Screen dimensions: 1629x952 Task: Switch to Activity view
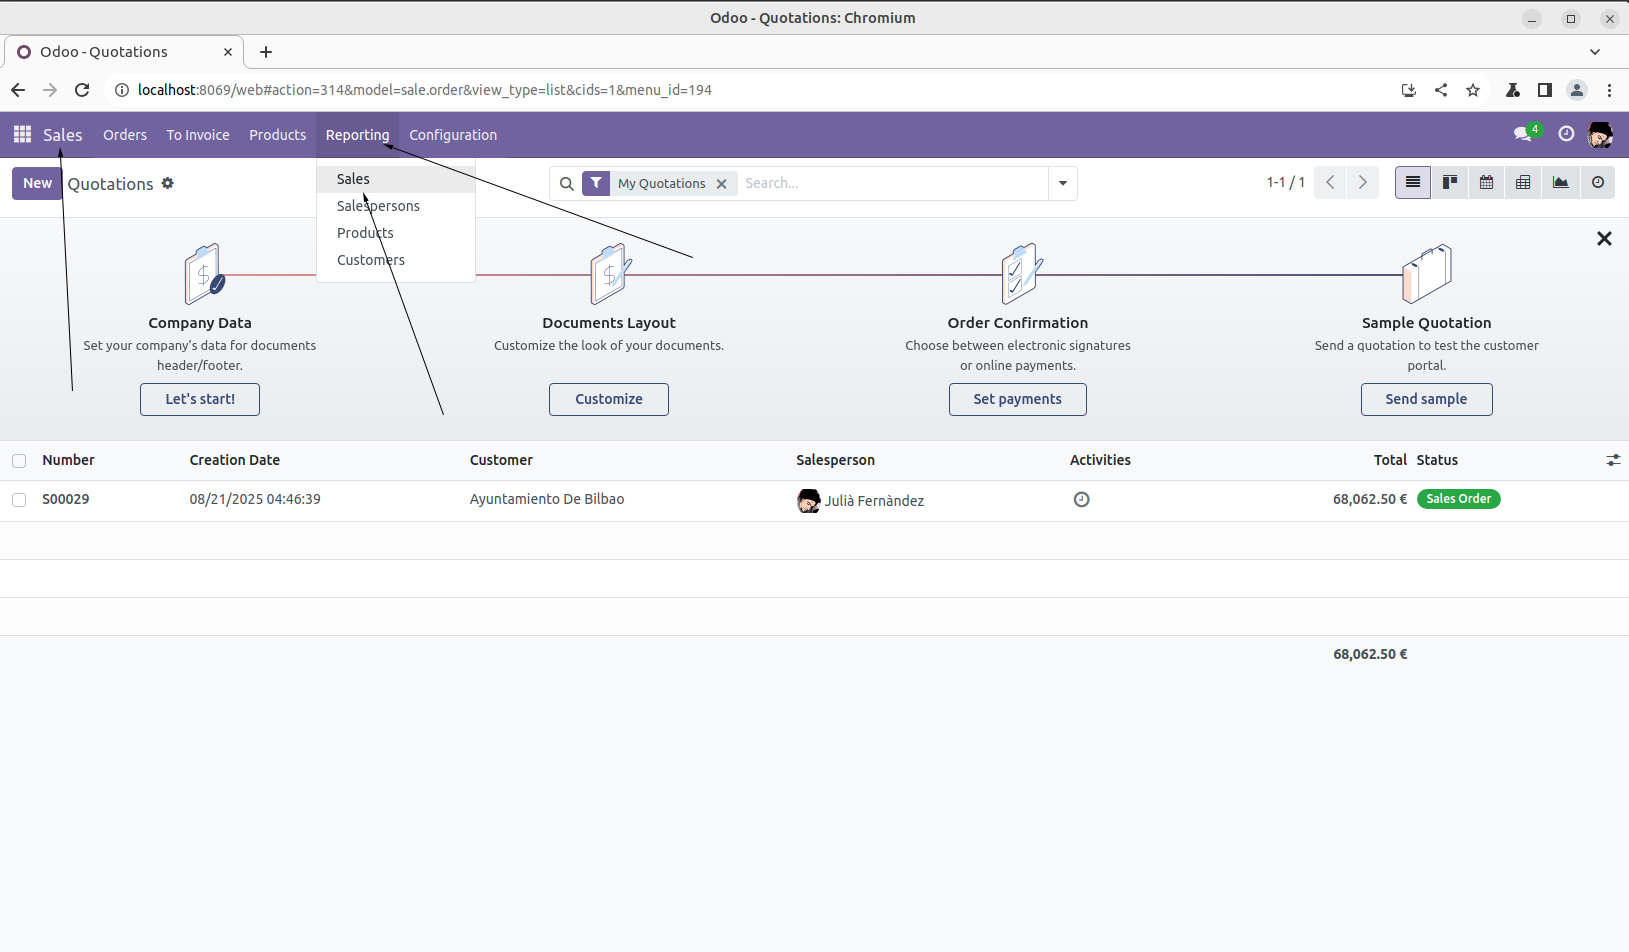point(1597,183)
